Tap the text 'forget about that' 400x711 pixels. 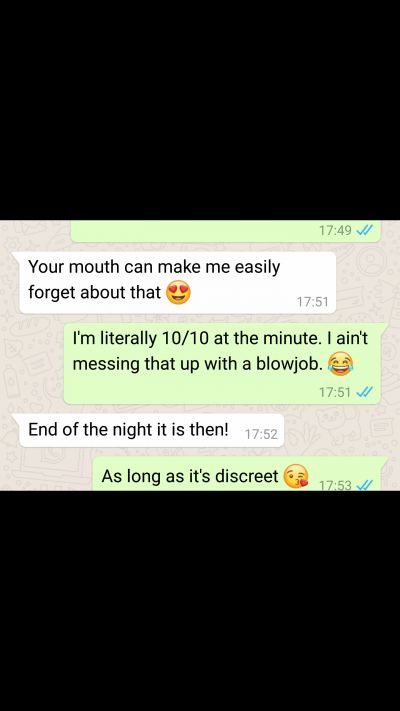click(x=94, y=293)
